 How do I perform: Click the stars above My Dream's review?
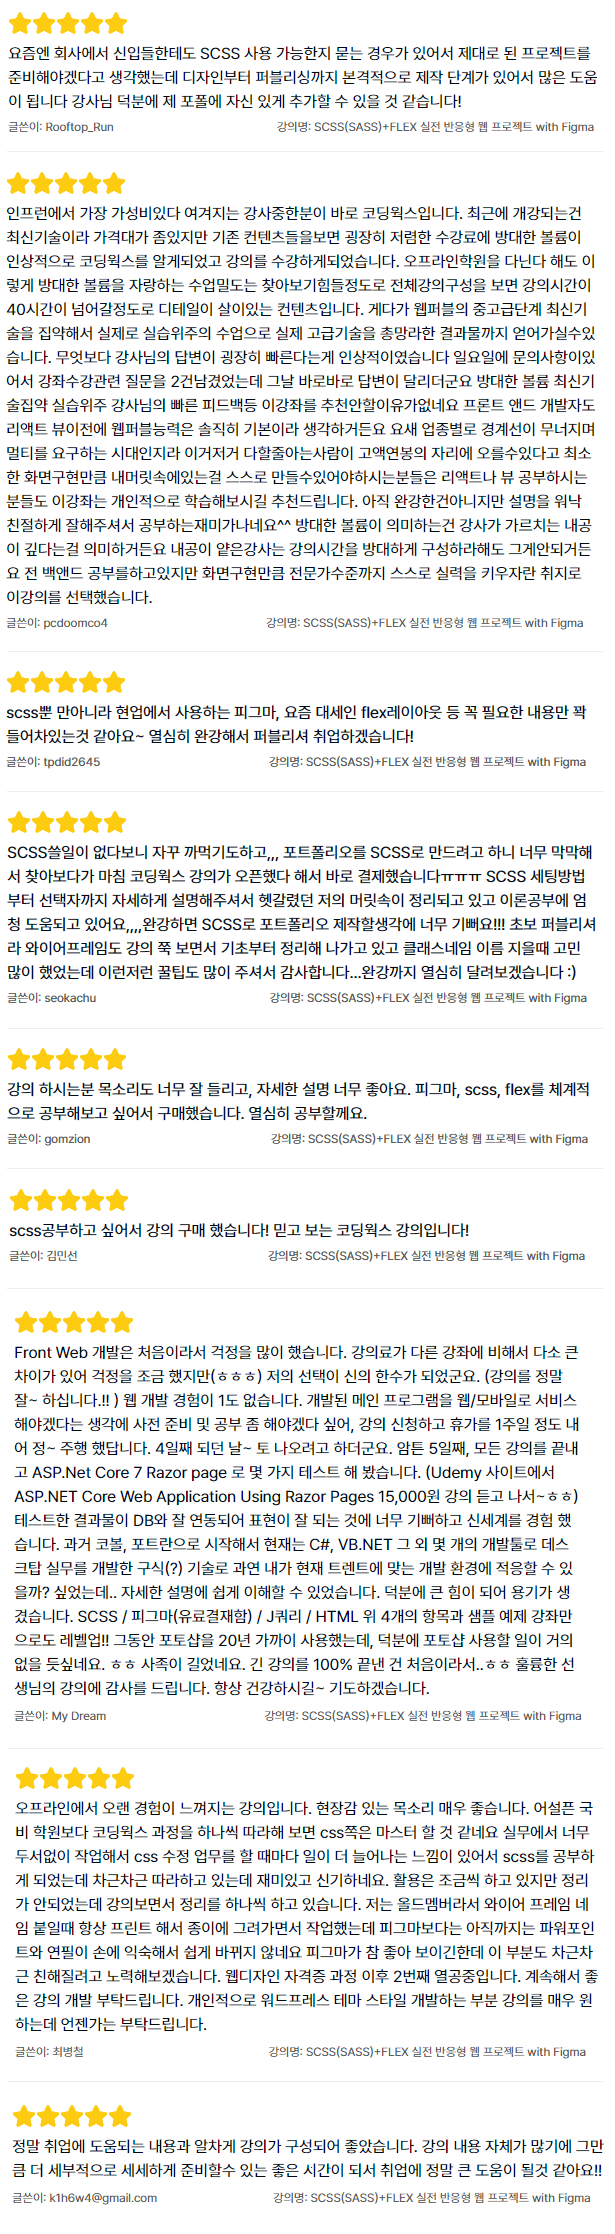[x=74, y=1322]
